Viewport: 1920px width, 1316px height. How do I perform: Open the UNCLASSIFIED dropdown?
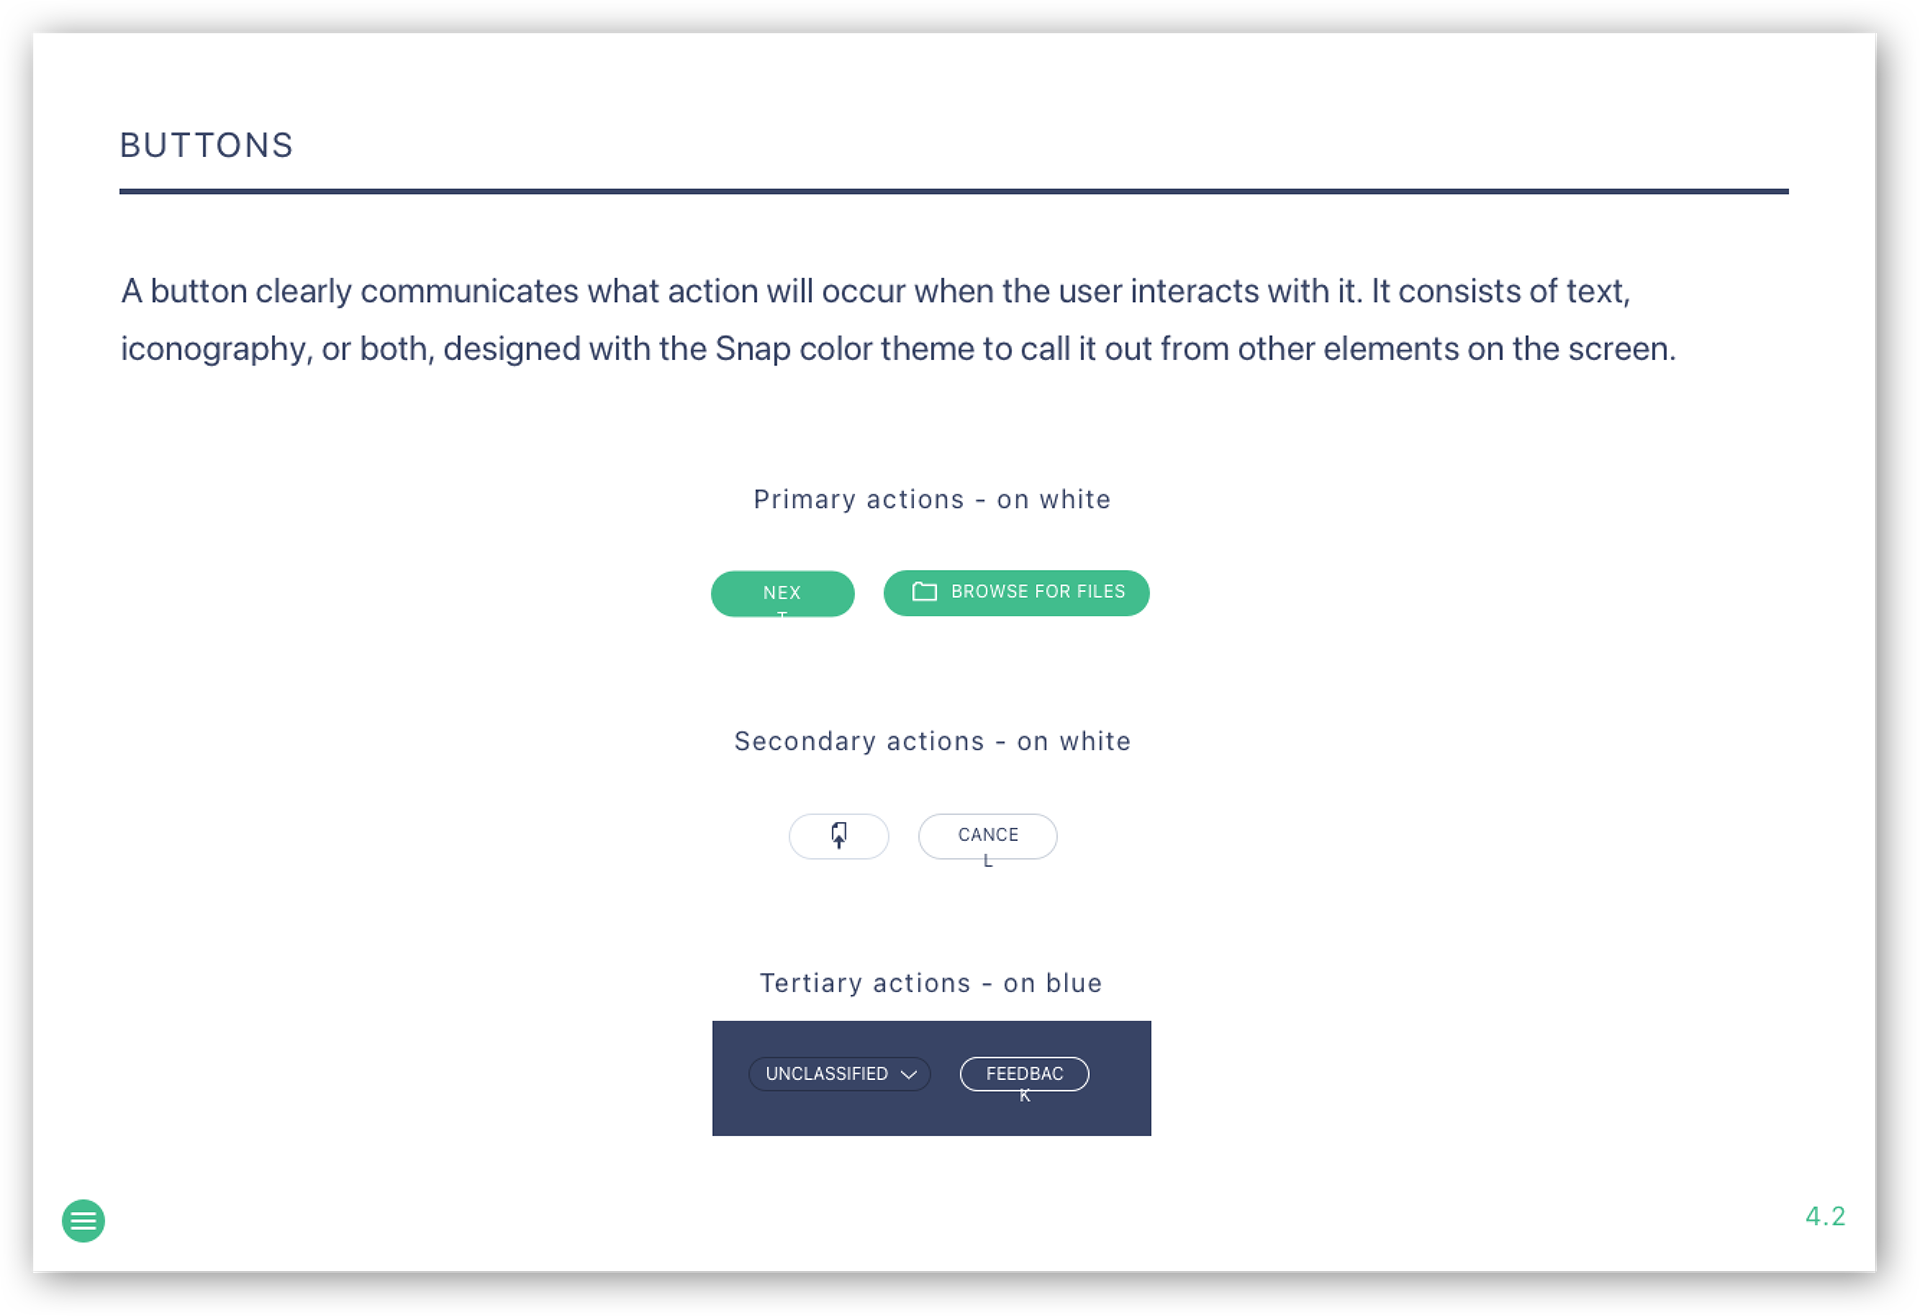coord(838,1074)
